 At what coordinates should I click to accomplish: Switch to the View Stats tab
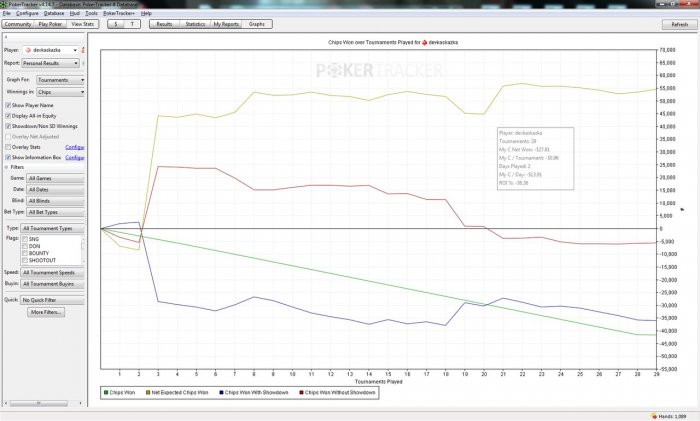(x=83, y=24)
